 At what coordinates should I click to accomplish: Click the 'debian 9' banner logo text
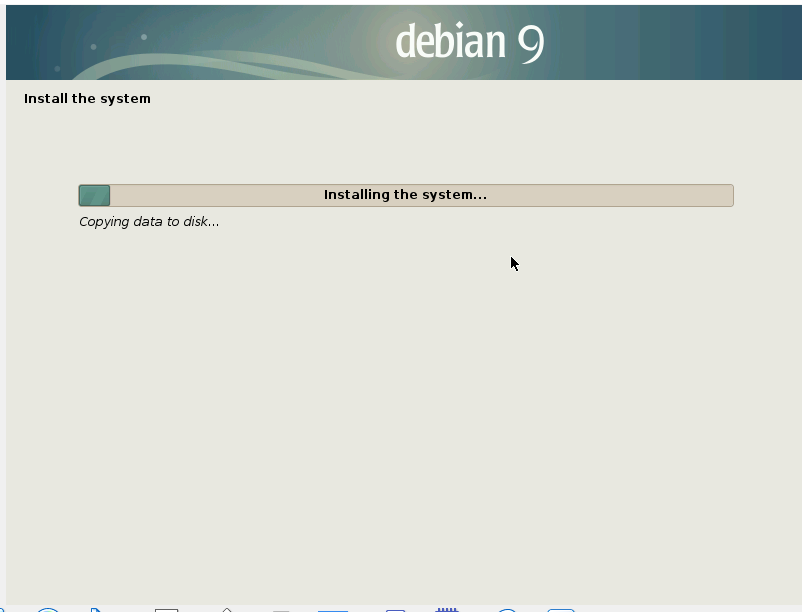470,42
